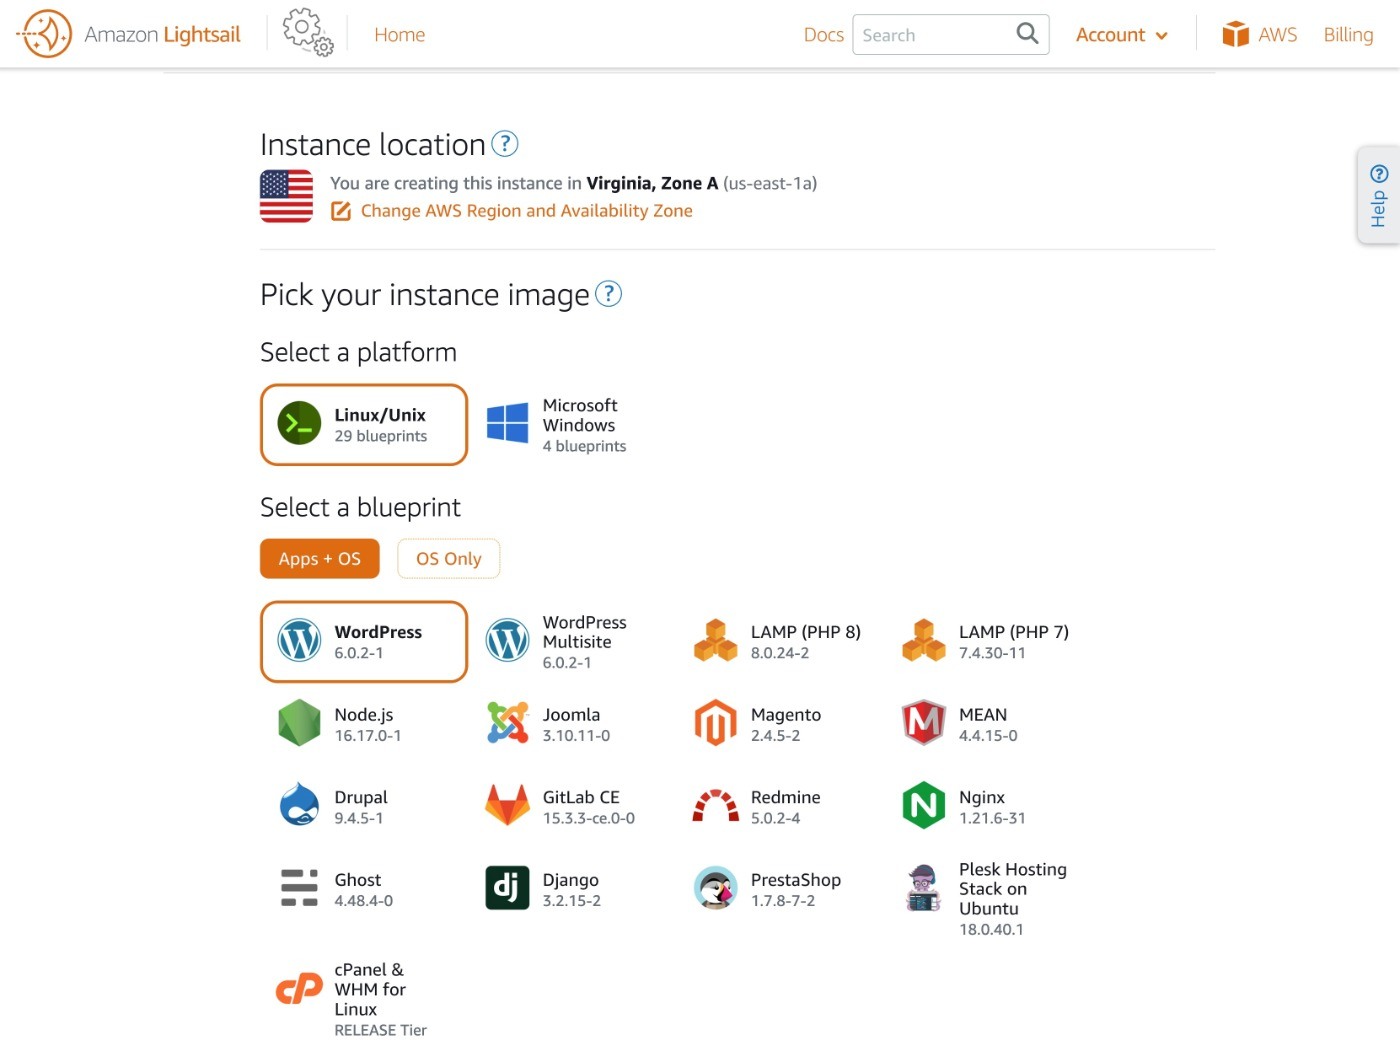The image size is (1400, 1061).
Task: Choose the Linux/Unix platform card
Action: point(364,425)
